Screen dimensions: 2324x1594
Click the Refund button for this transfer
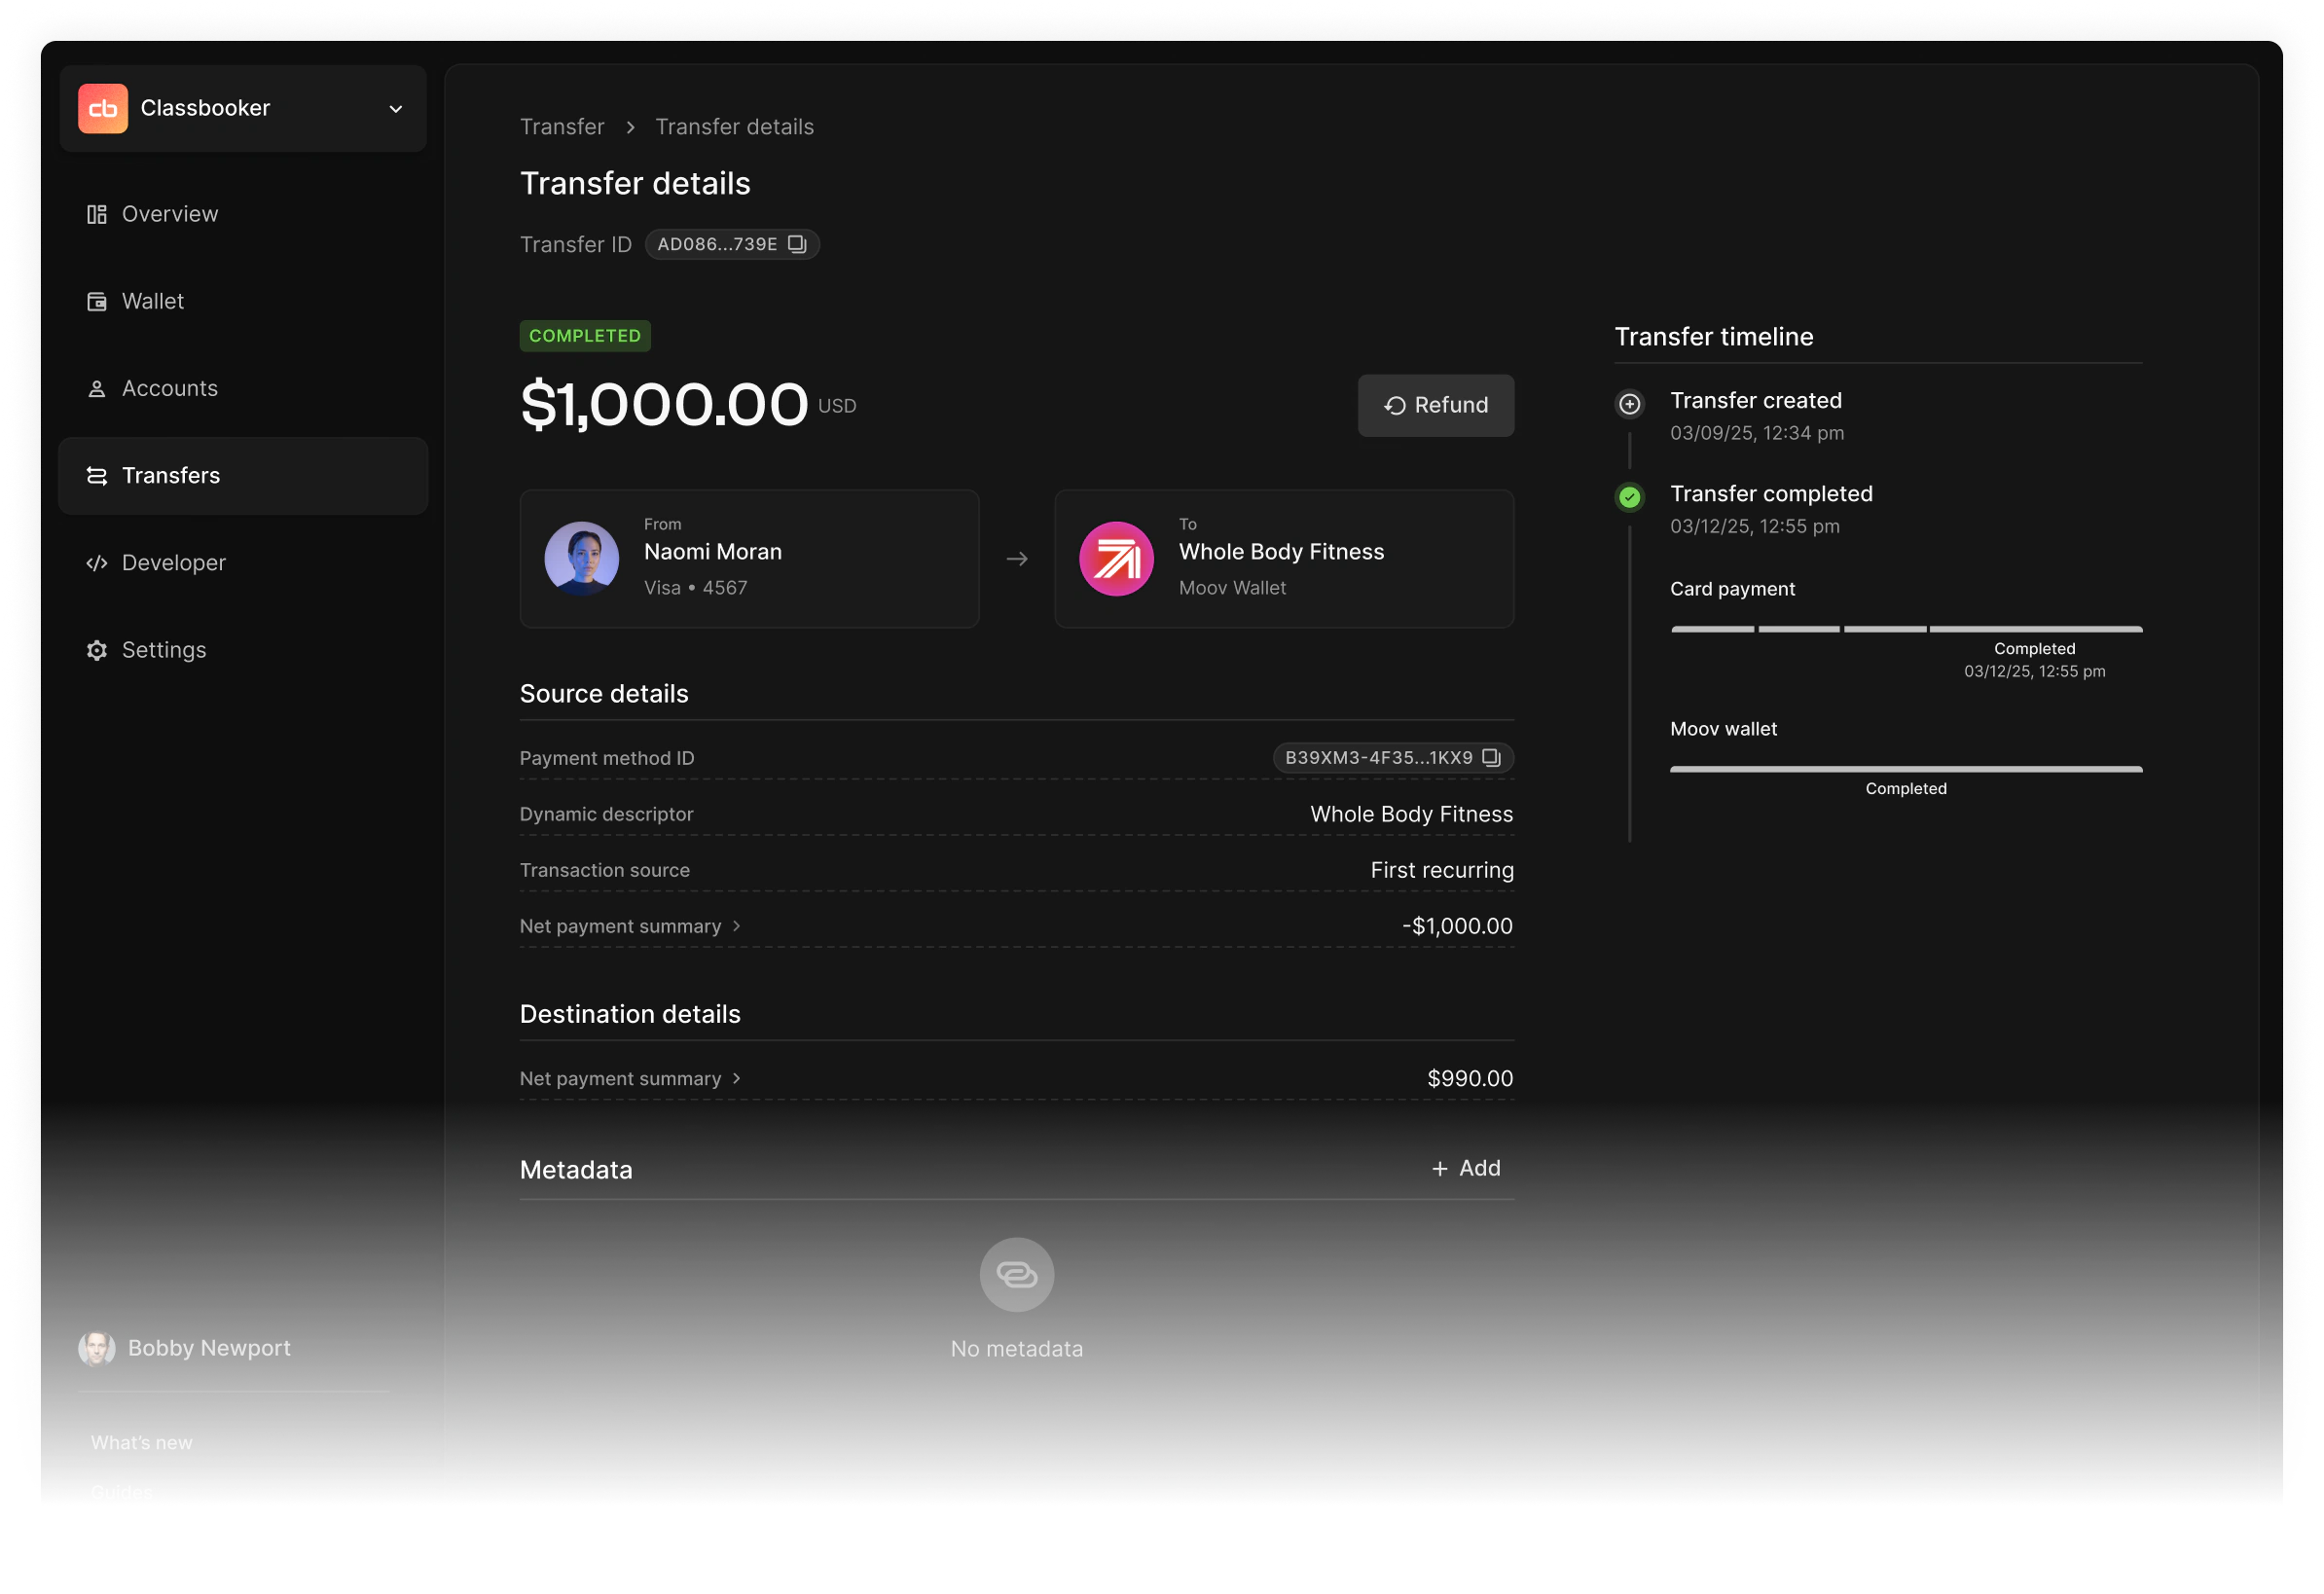click(1435, 404)
